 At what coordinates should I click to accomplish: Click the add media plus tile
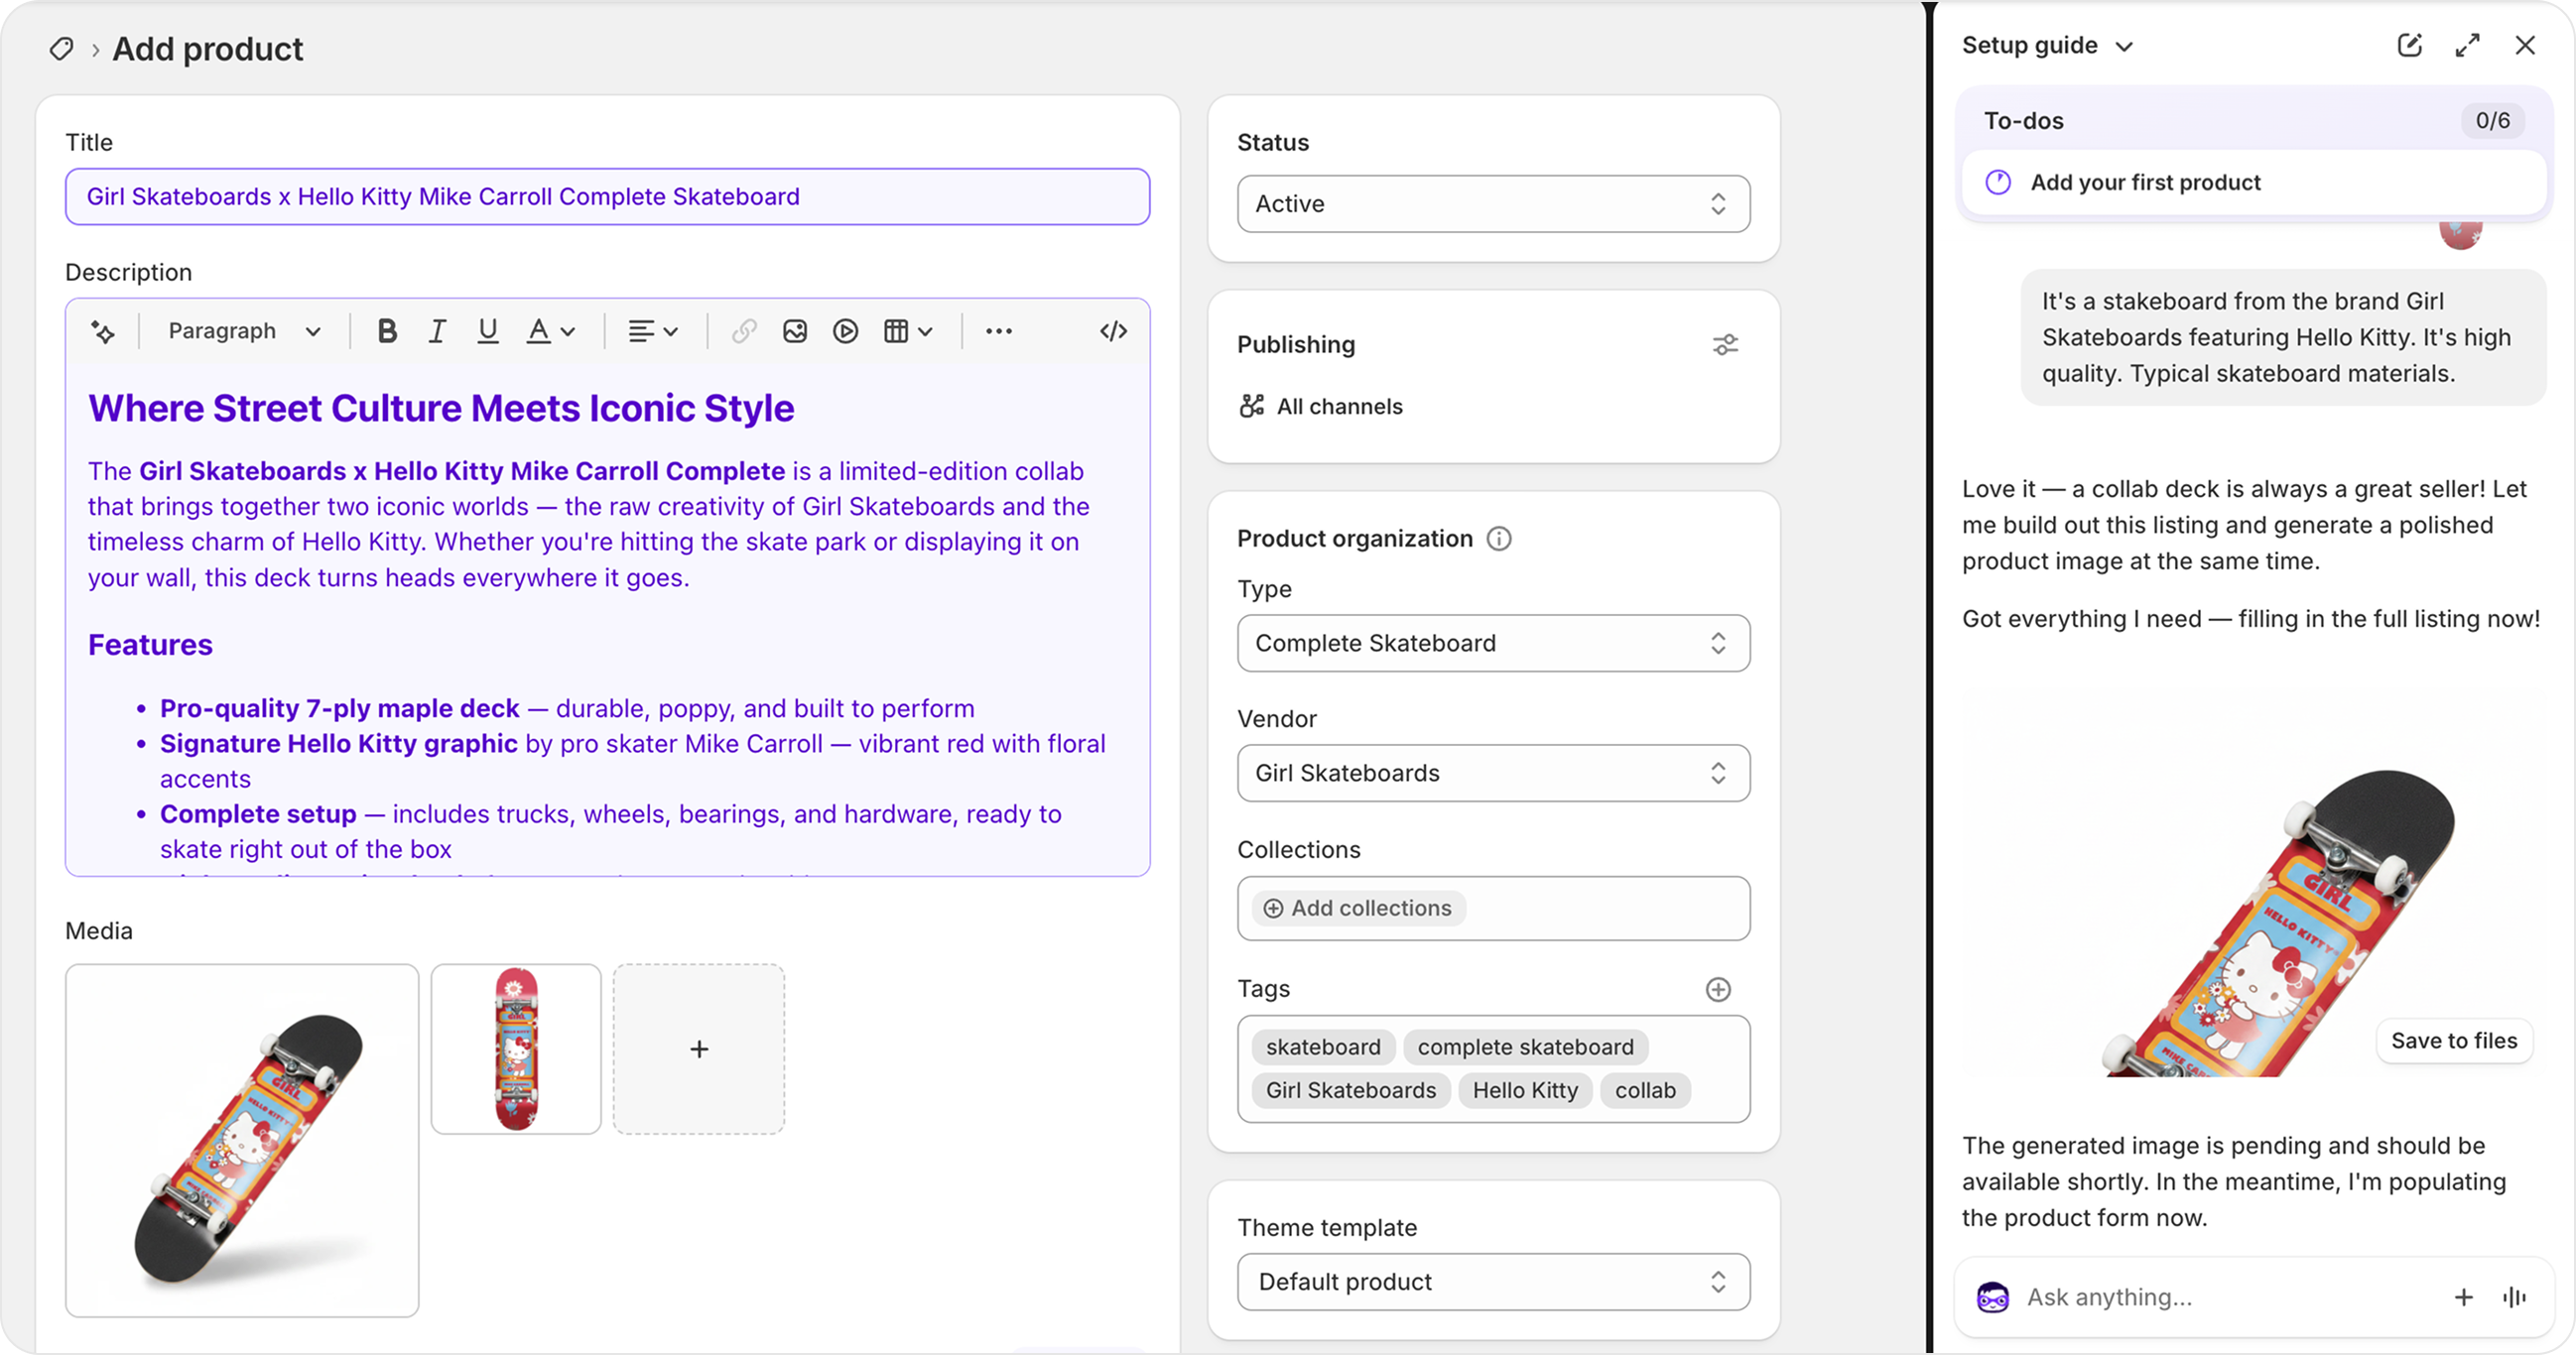click(x=699, y=1049)
